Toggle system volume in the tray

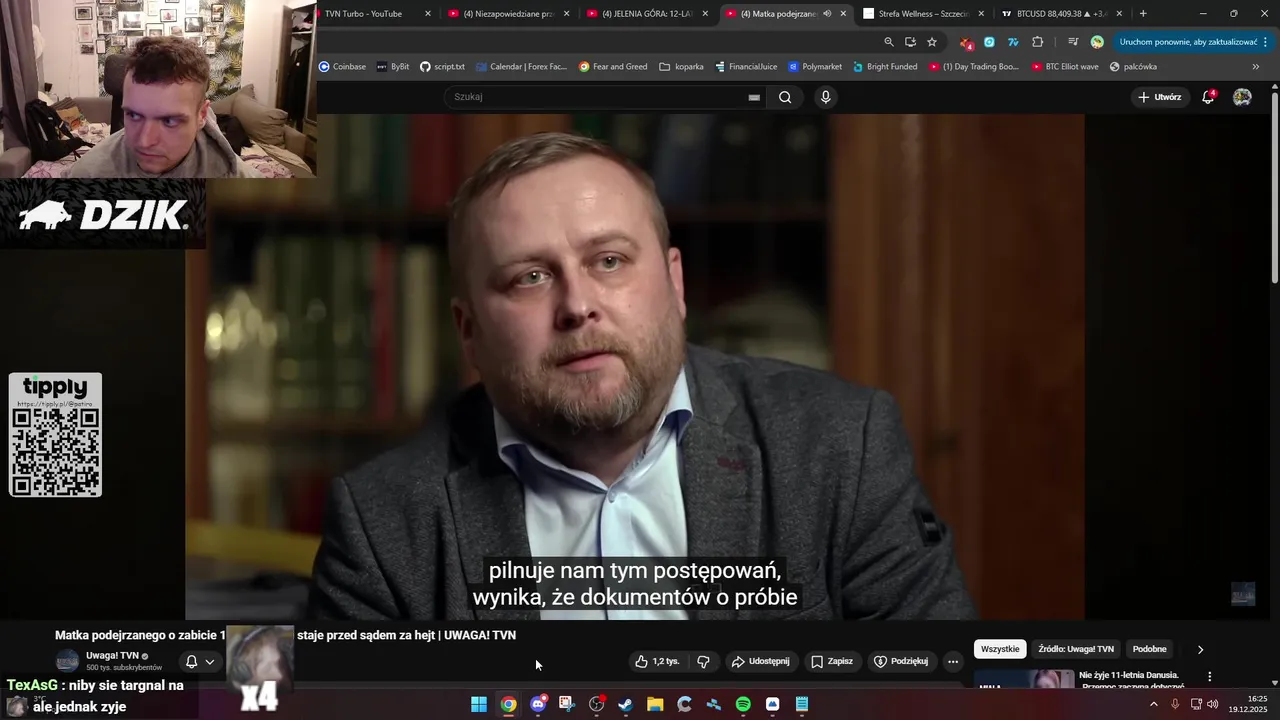(x=1213, y=705)
